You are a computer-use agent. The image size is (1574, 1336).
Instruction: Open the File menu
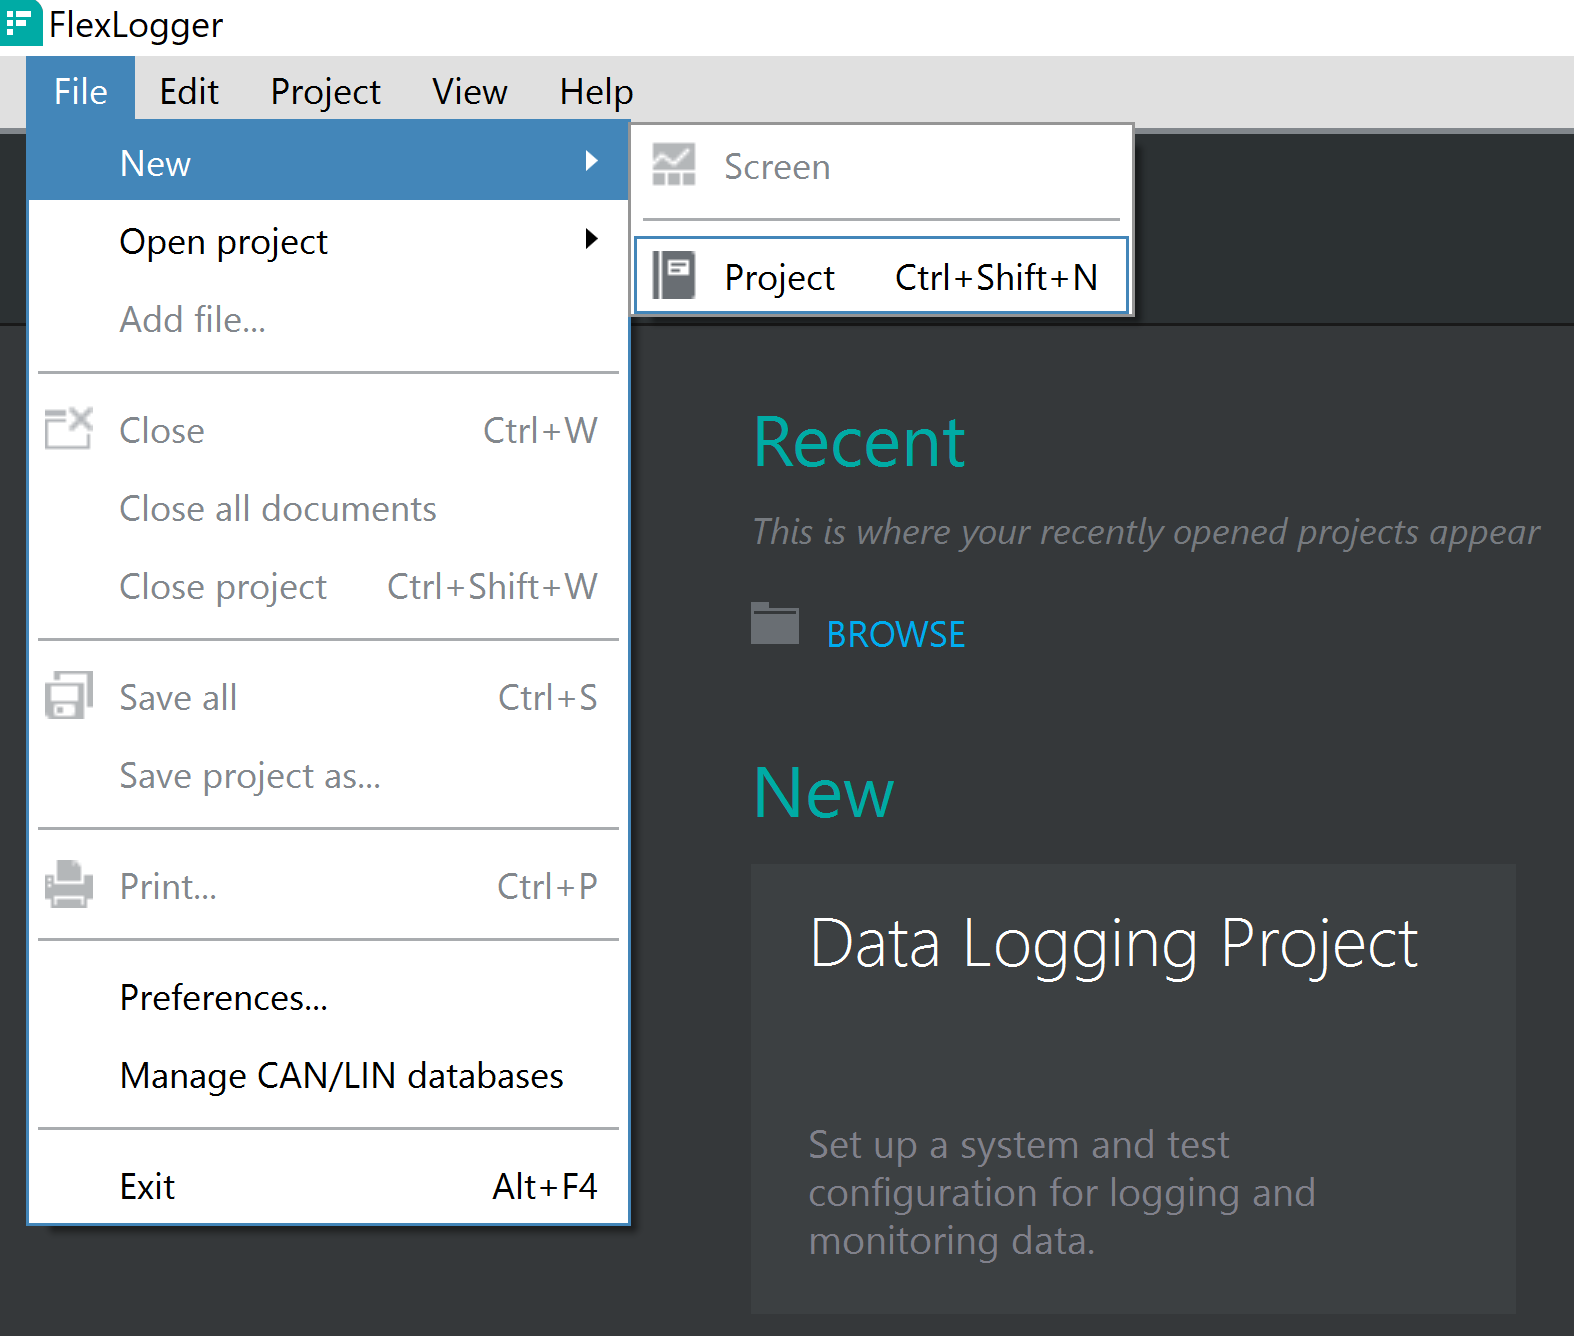pyautogui.click(x=81, y=91)
